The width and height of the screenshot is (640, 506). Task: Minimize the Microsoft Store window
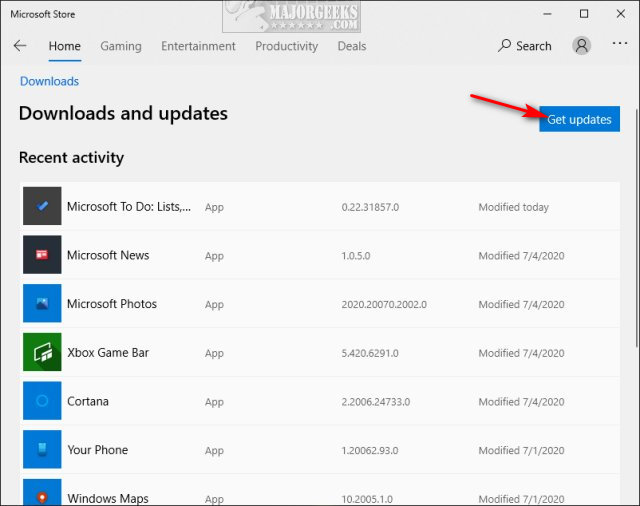(x=547, y=14)
